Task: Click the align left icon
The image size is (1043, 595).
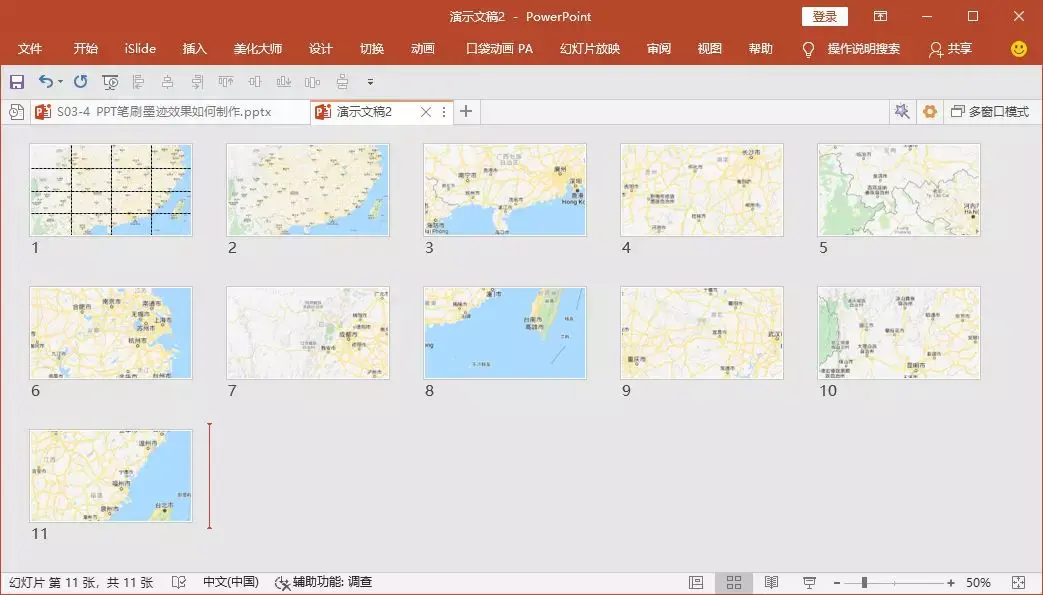Action: (138, 82)
